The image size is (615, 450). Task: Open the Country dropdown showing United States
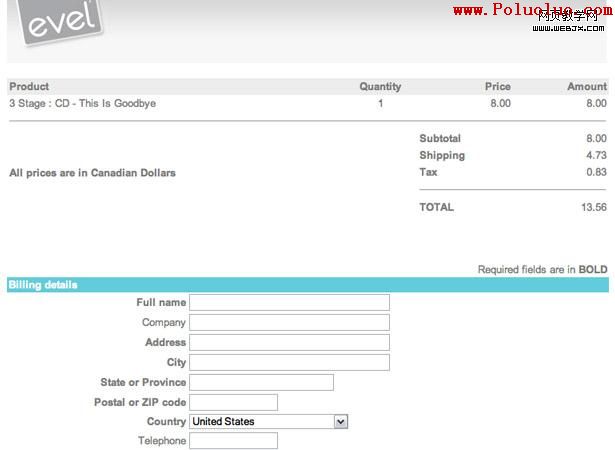268,422
